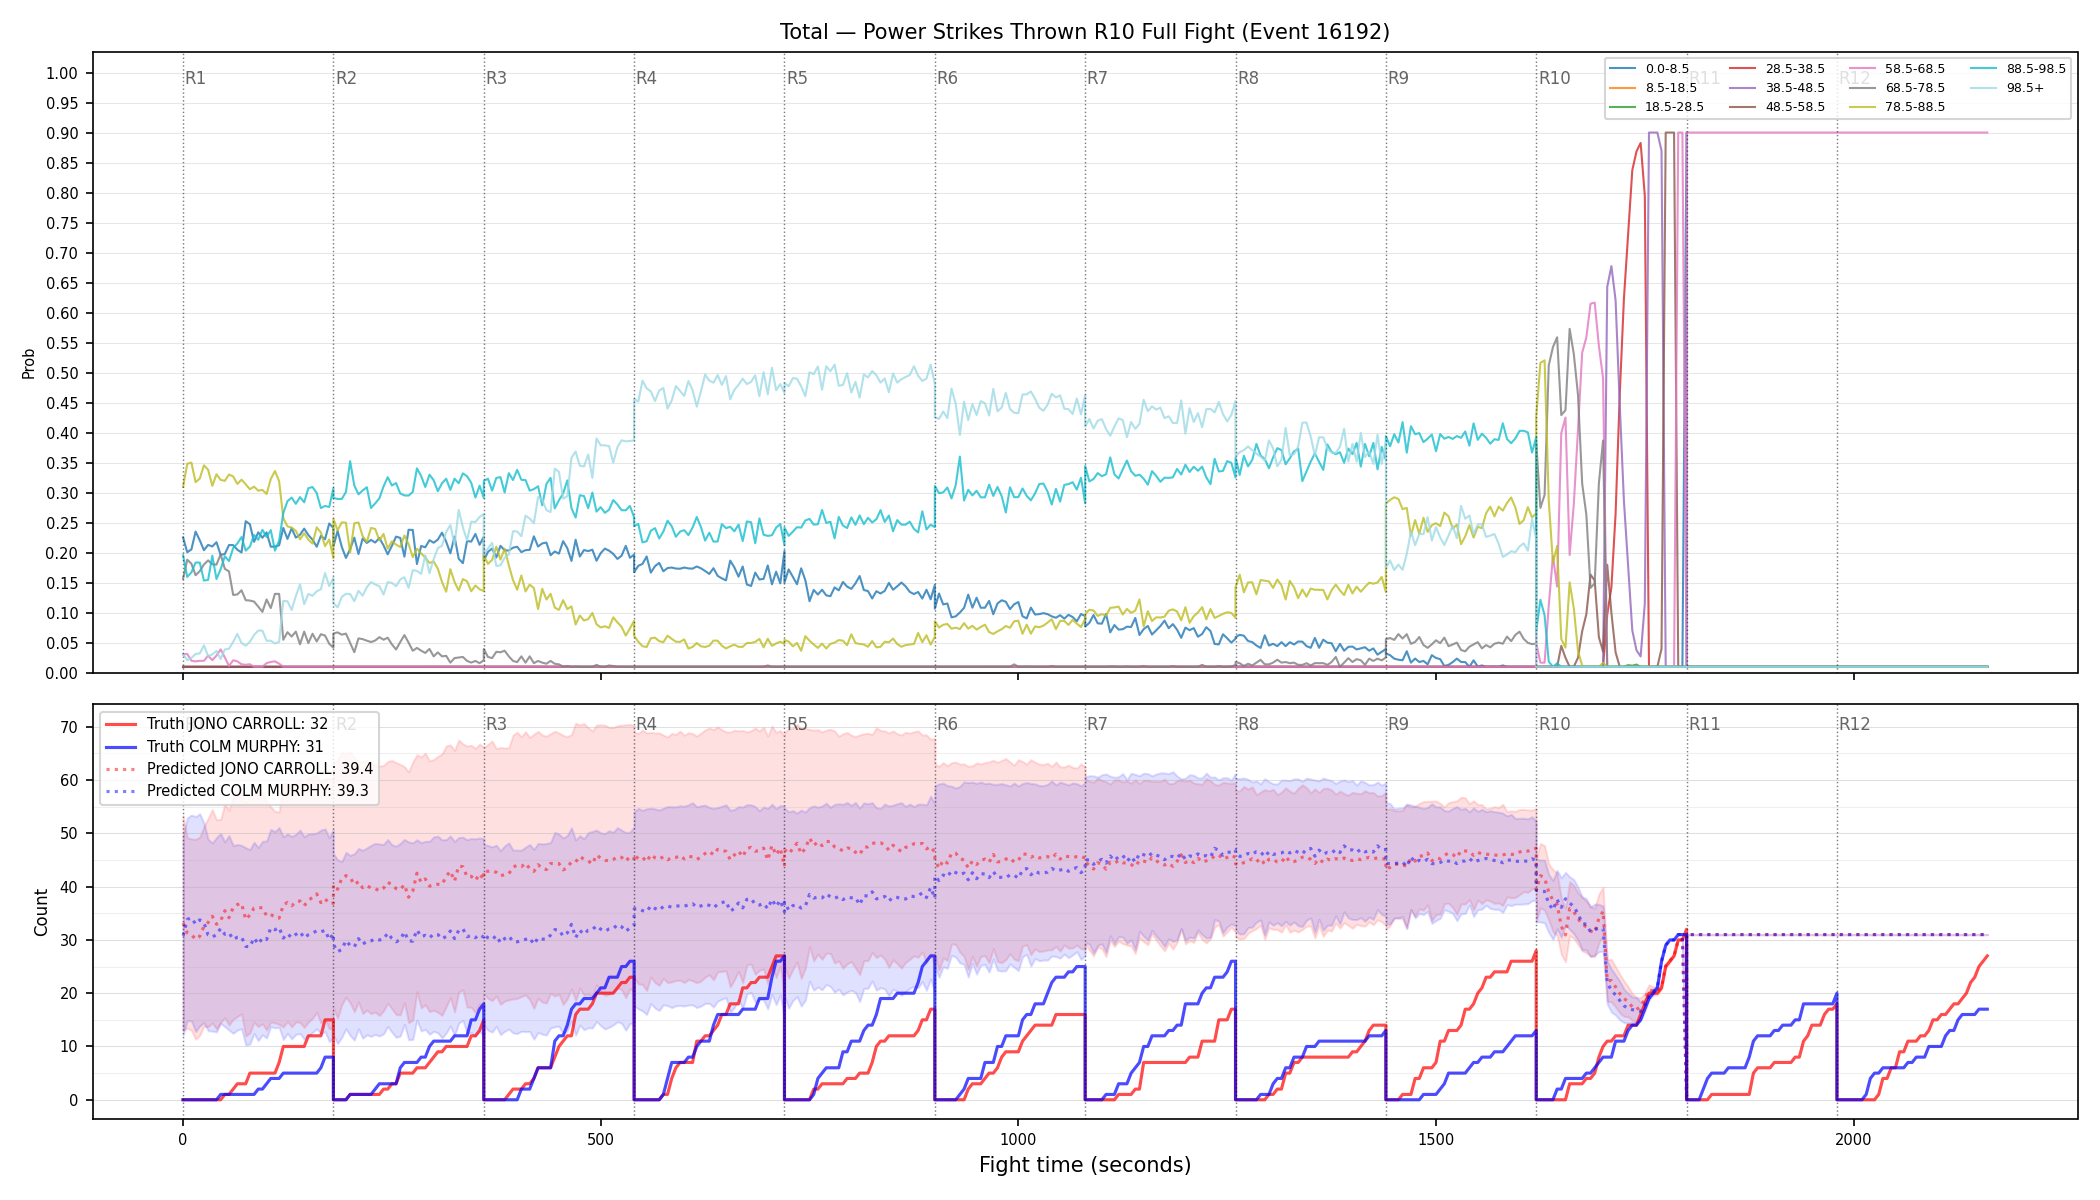Click the 10 tick on Count axis
The height and width of the screenshot is (1200, 2100).
[69, 1047]
